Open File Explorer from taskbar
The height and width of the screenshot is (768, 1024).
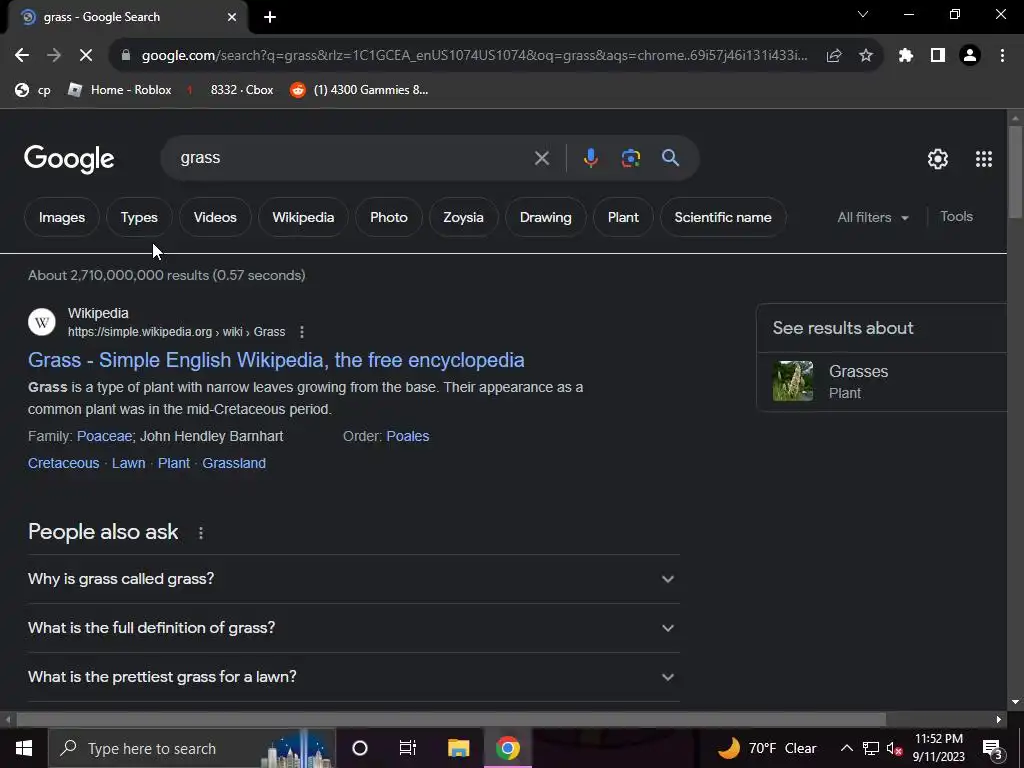[x=458, y=748]
